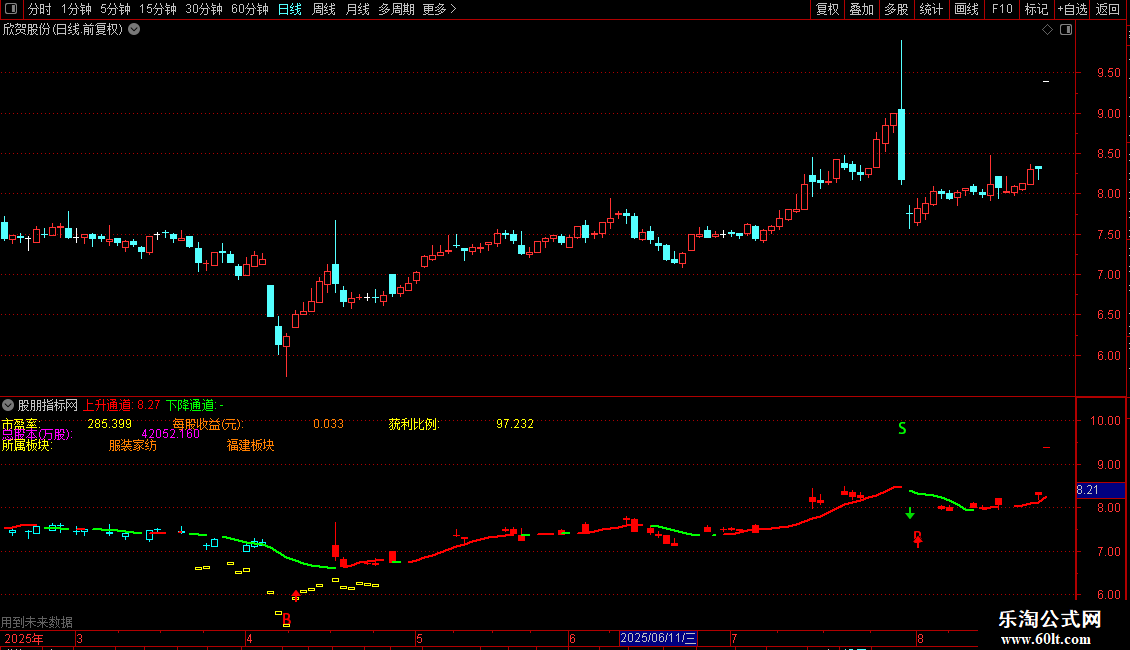Screen dimensions: 1130x650
Task: Select the 5分钟 period tab
Action: pyautogui.click(x=115, y=9)
